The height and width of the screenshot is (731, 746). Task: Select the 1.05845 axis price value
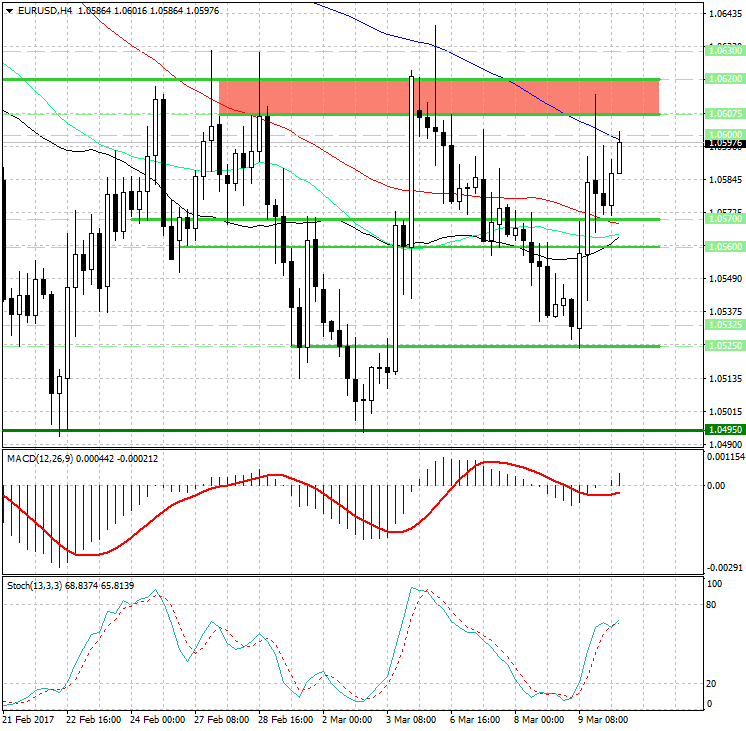(725, 179)
